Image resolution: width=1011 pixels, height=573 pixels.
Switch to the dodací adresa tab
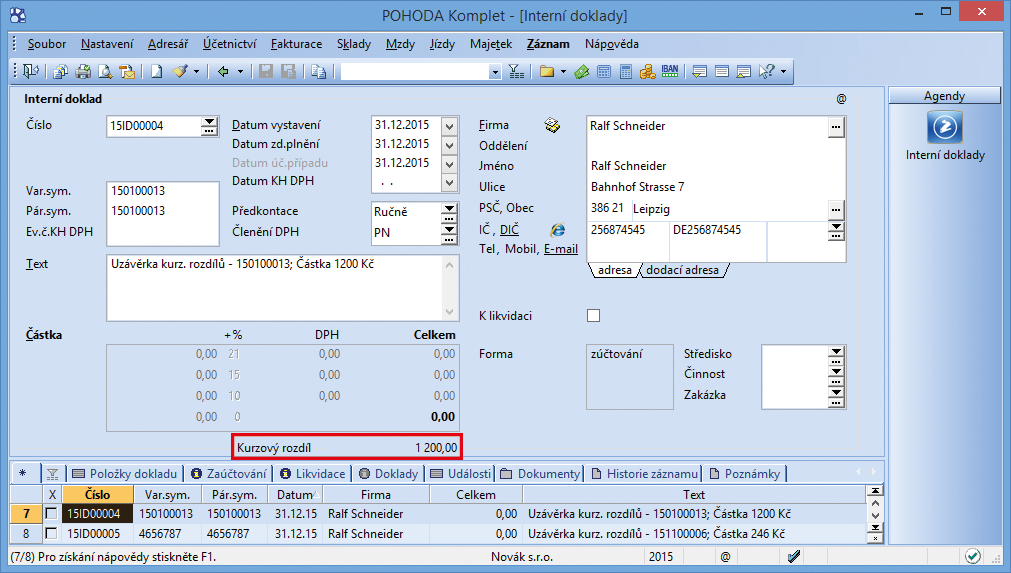(x=683, y=270)
